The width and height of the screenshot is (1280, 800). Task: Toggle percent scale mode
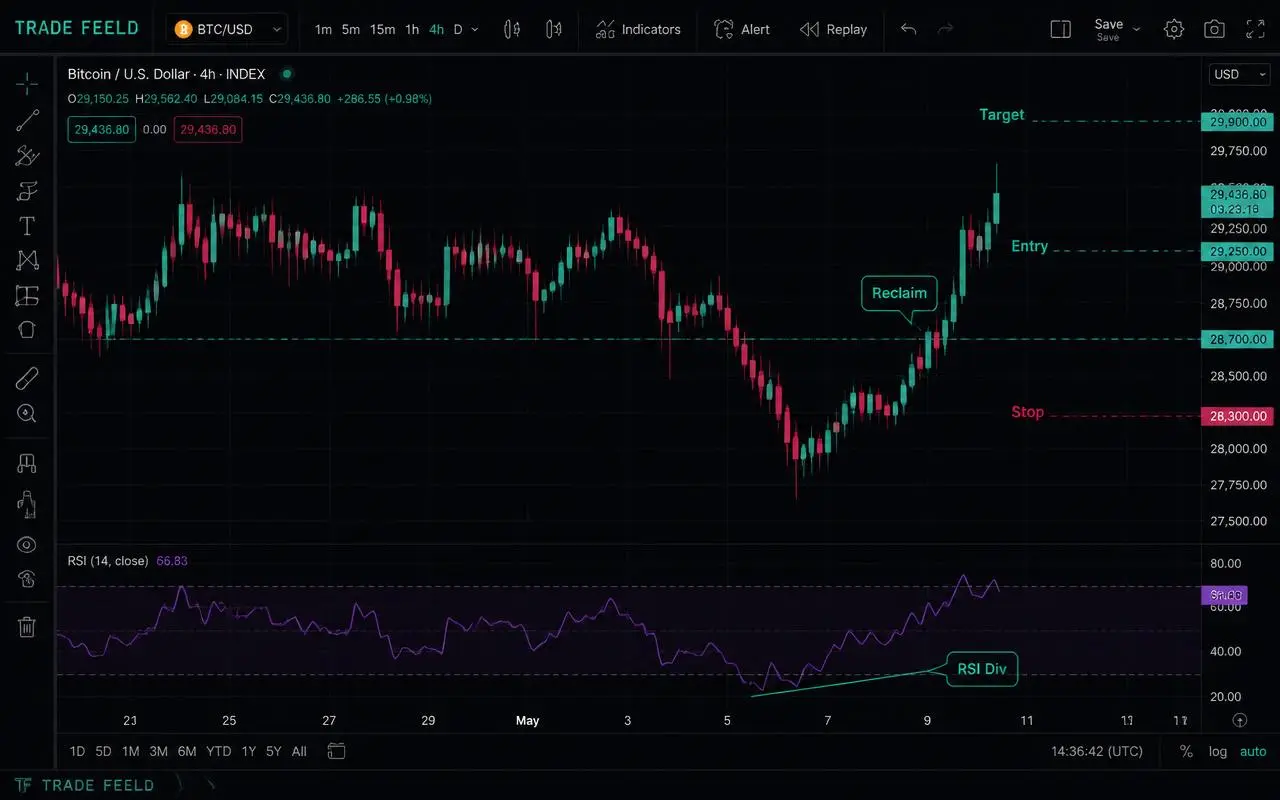click(x=1186, y=751)
